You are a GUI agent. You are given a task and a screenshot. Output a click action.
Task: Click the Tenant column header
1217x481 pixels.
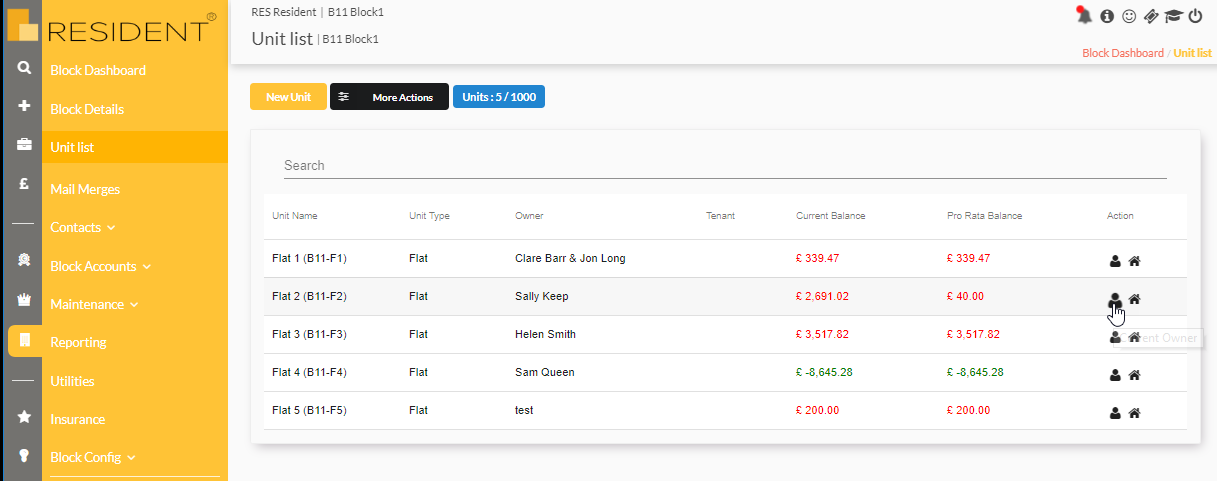click(x=720, y=216)
